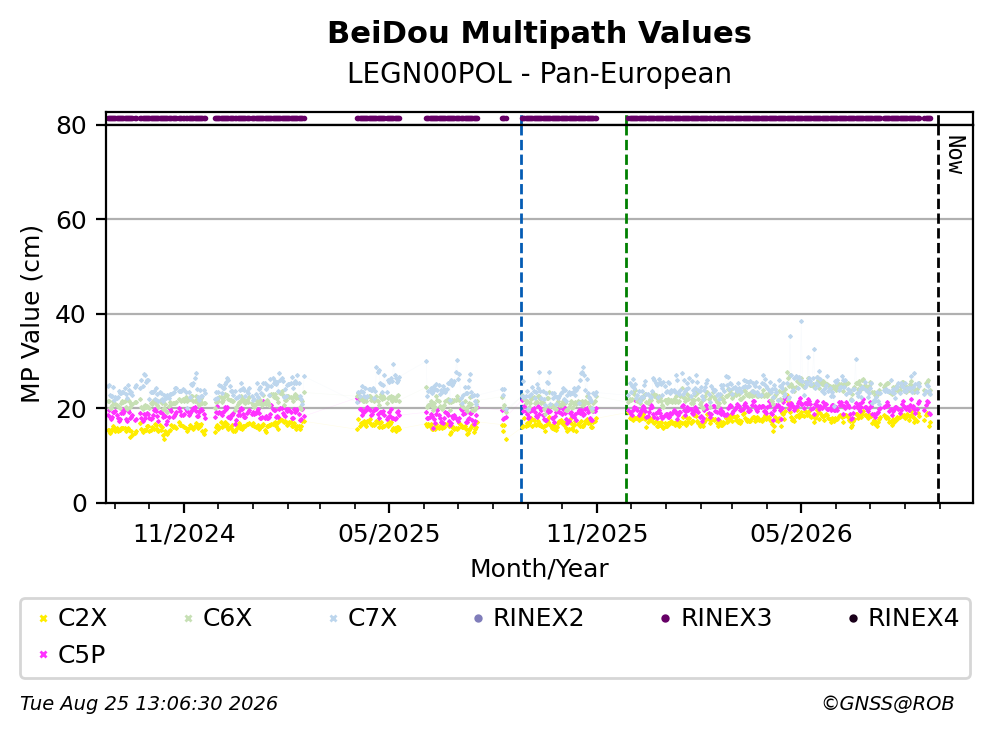
Task: Click the Now label
Action: [x=956, y=155]
